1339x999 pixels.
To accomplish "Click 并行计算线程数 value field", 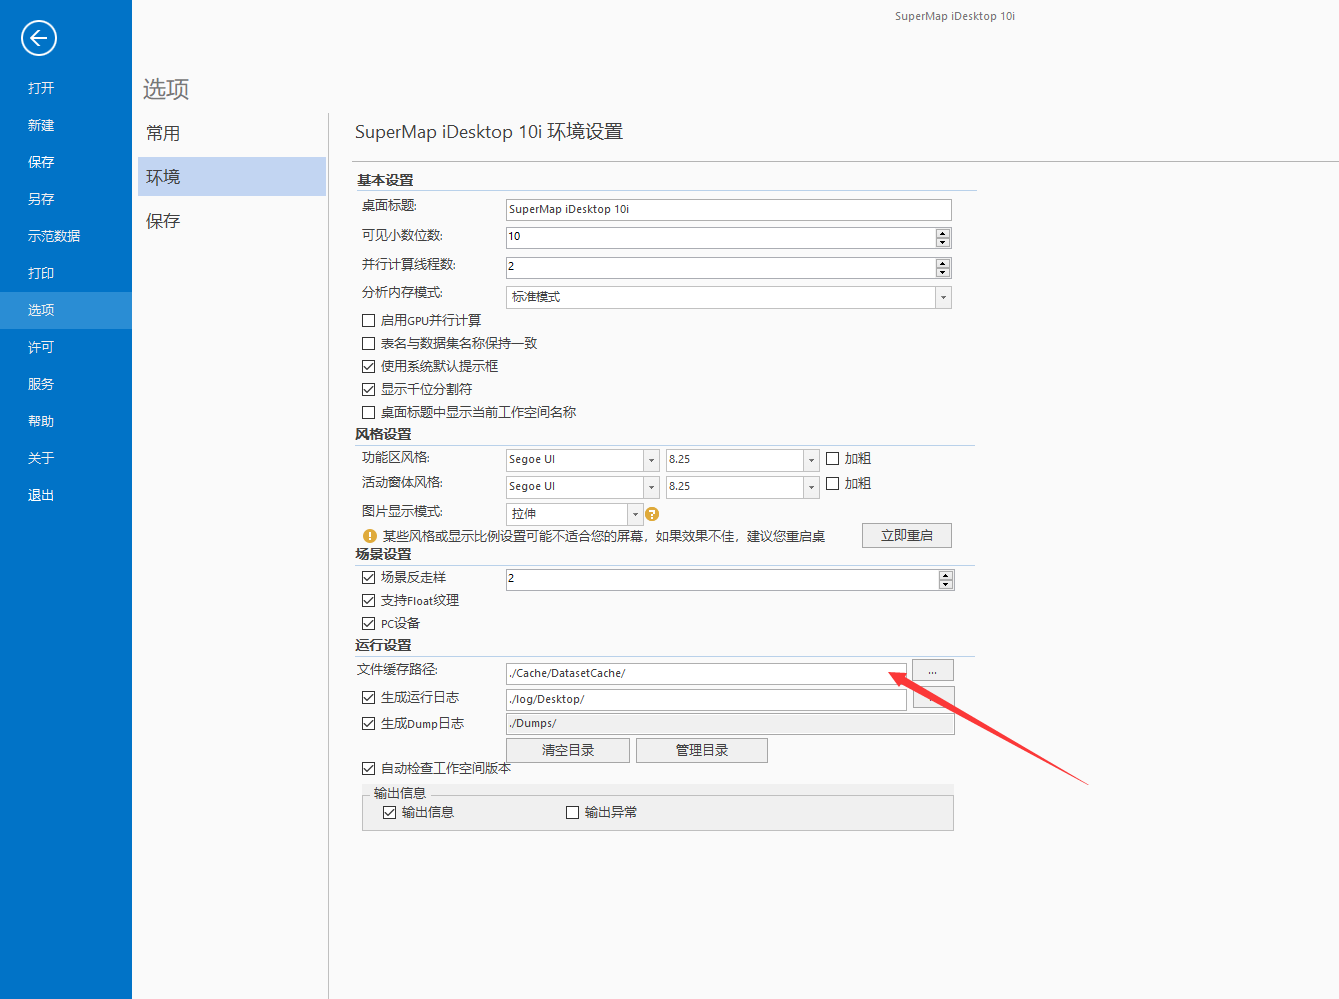I will 721,268.
